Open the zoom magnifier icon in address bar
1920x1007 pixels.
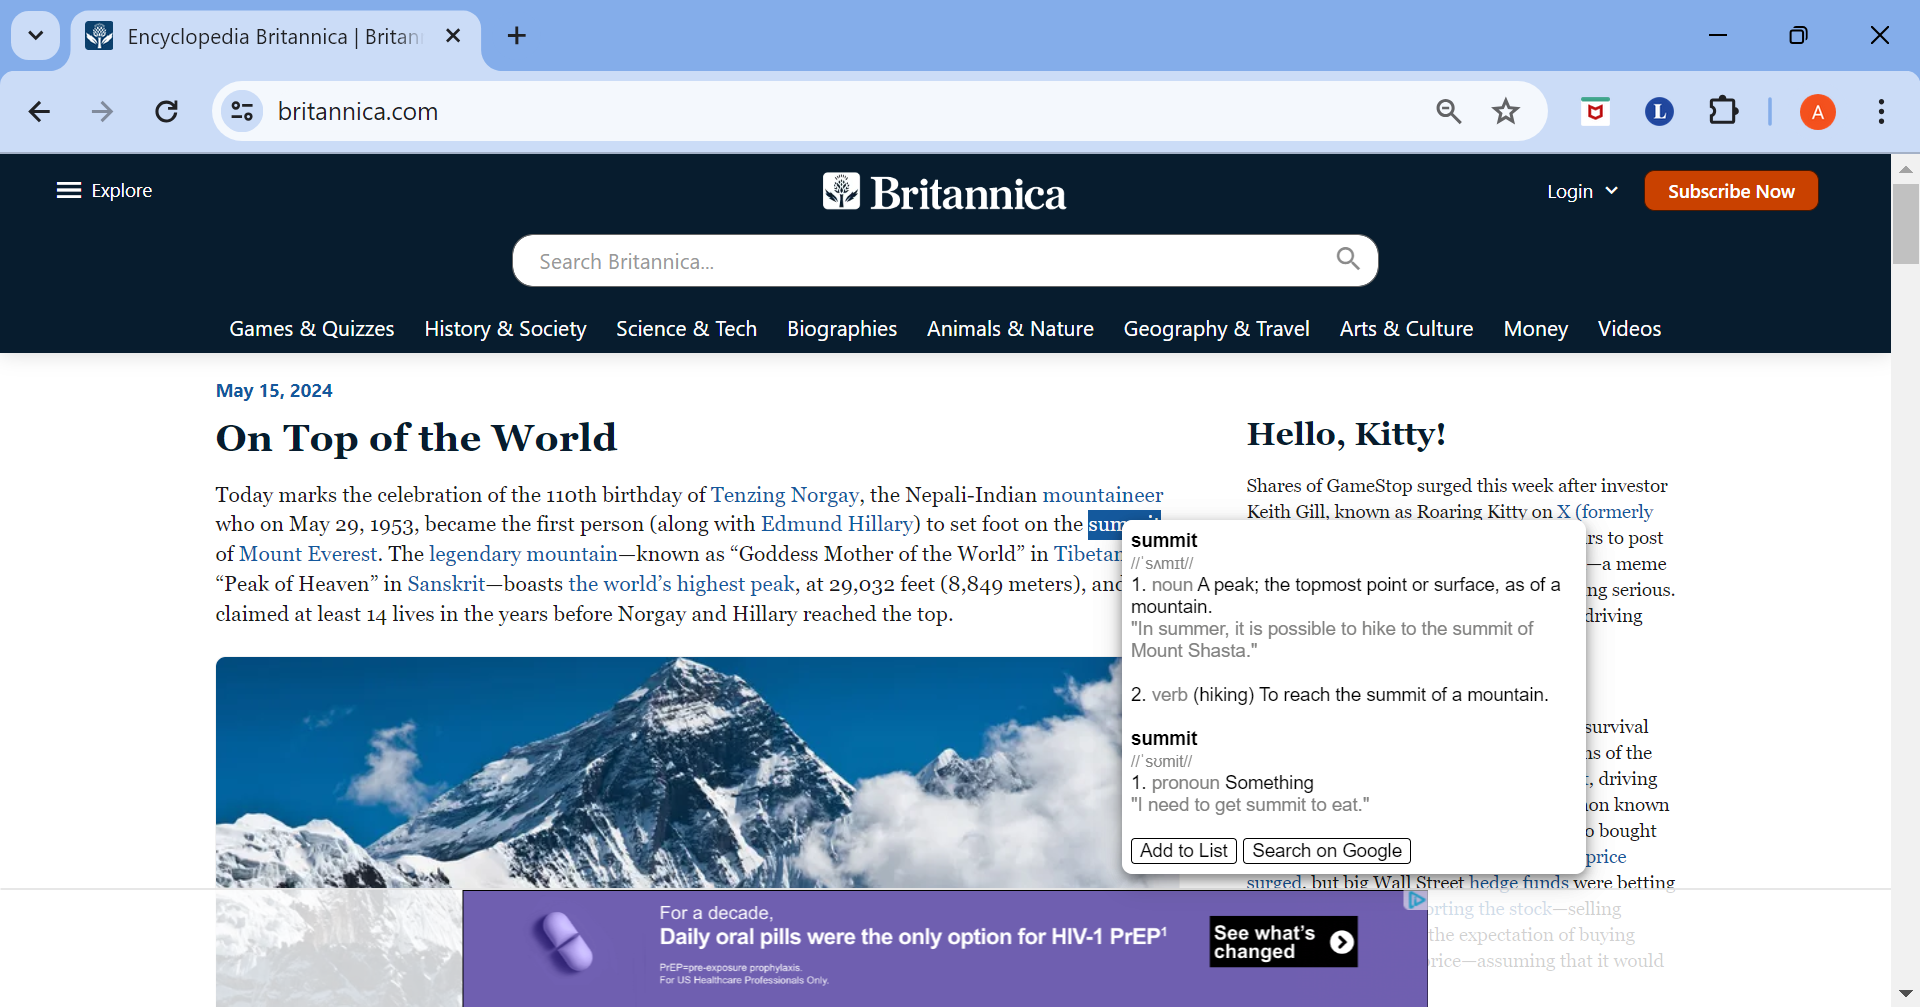pos(1449,111)
